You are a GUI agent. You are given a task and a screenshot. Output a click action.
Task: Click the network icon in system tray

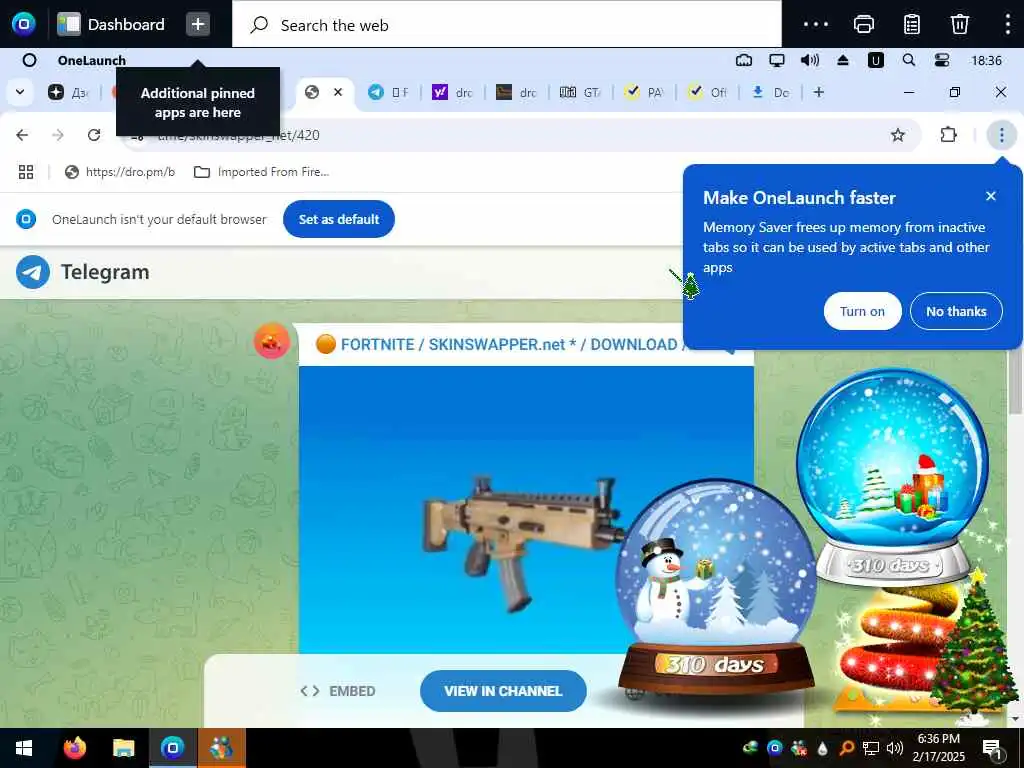pos(871,748)
